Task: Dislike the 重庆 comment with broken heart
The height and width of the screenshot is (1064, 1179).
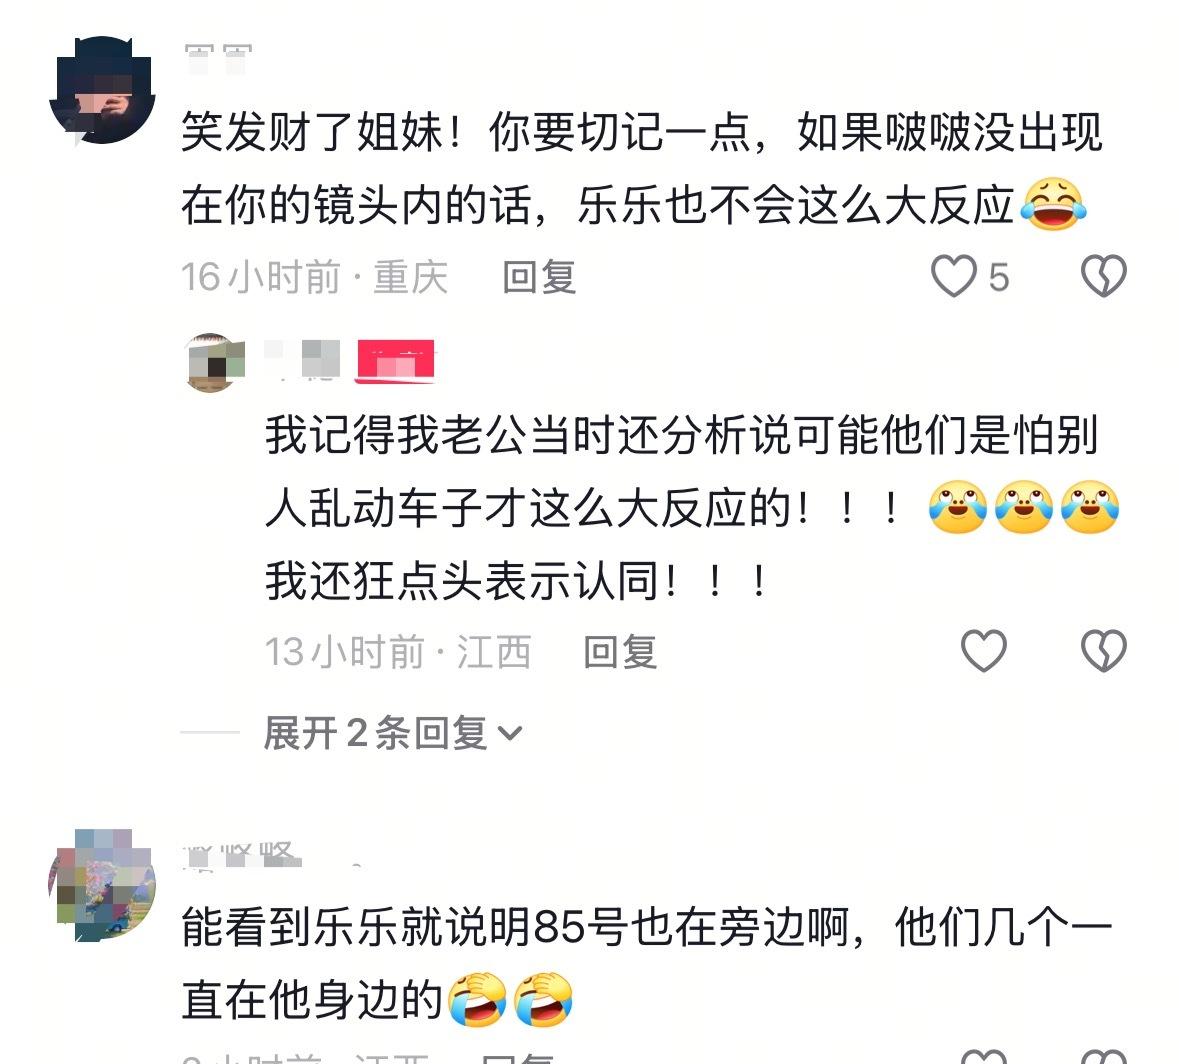Action: (1103, 276)
